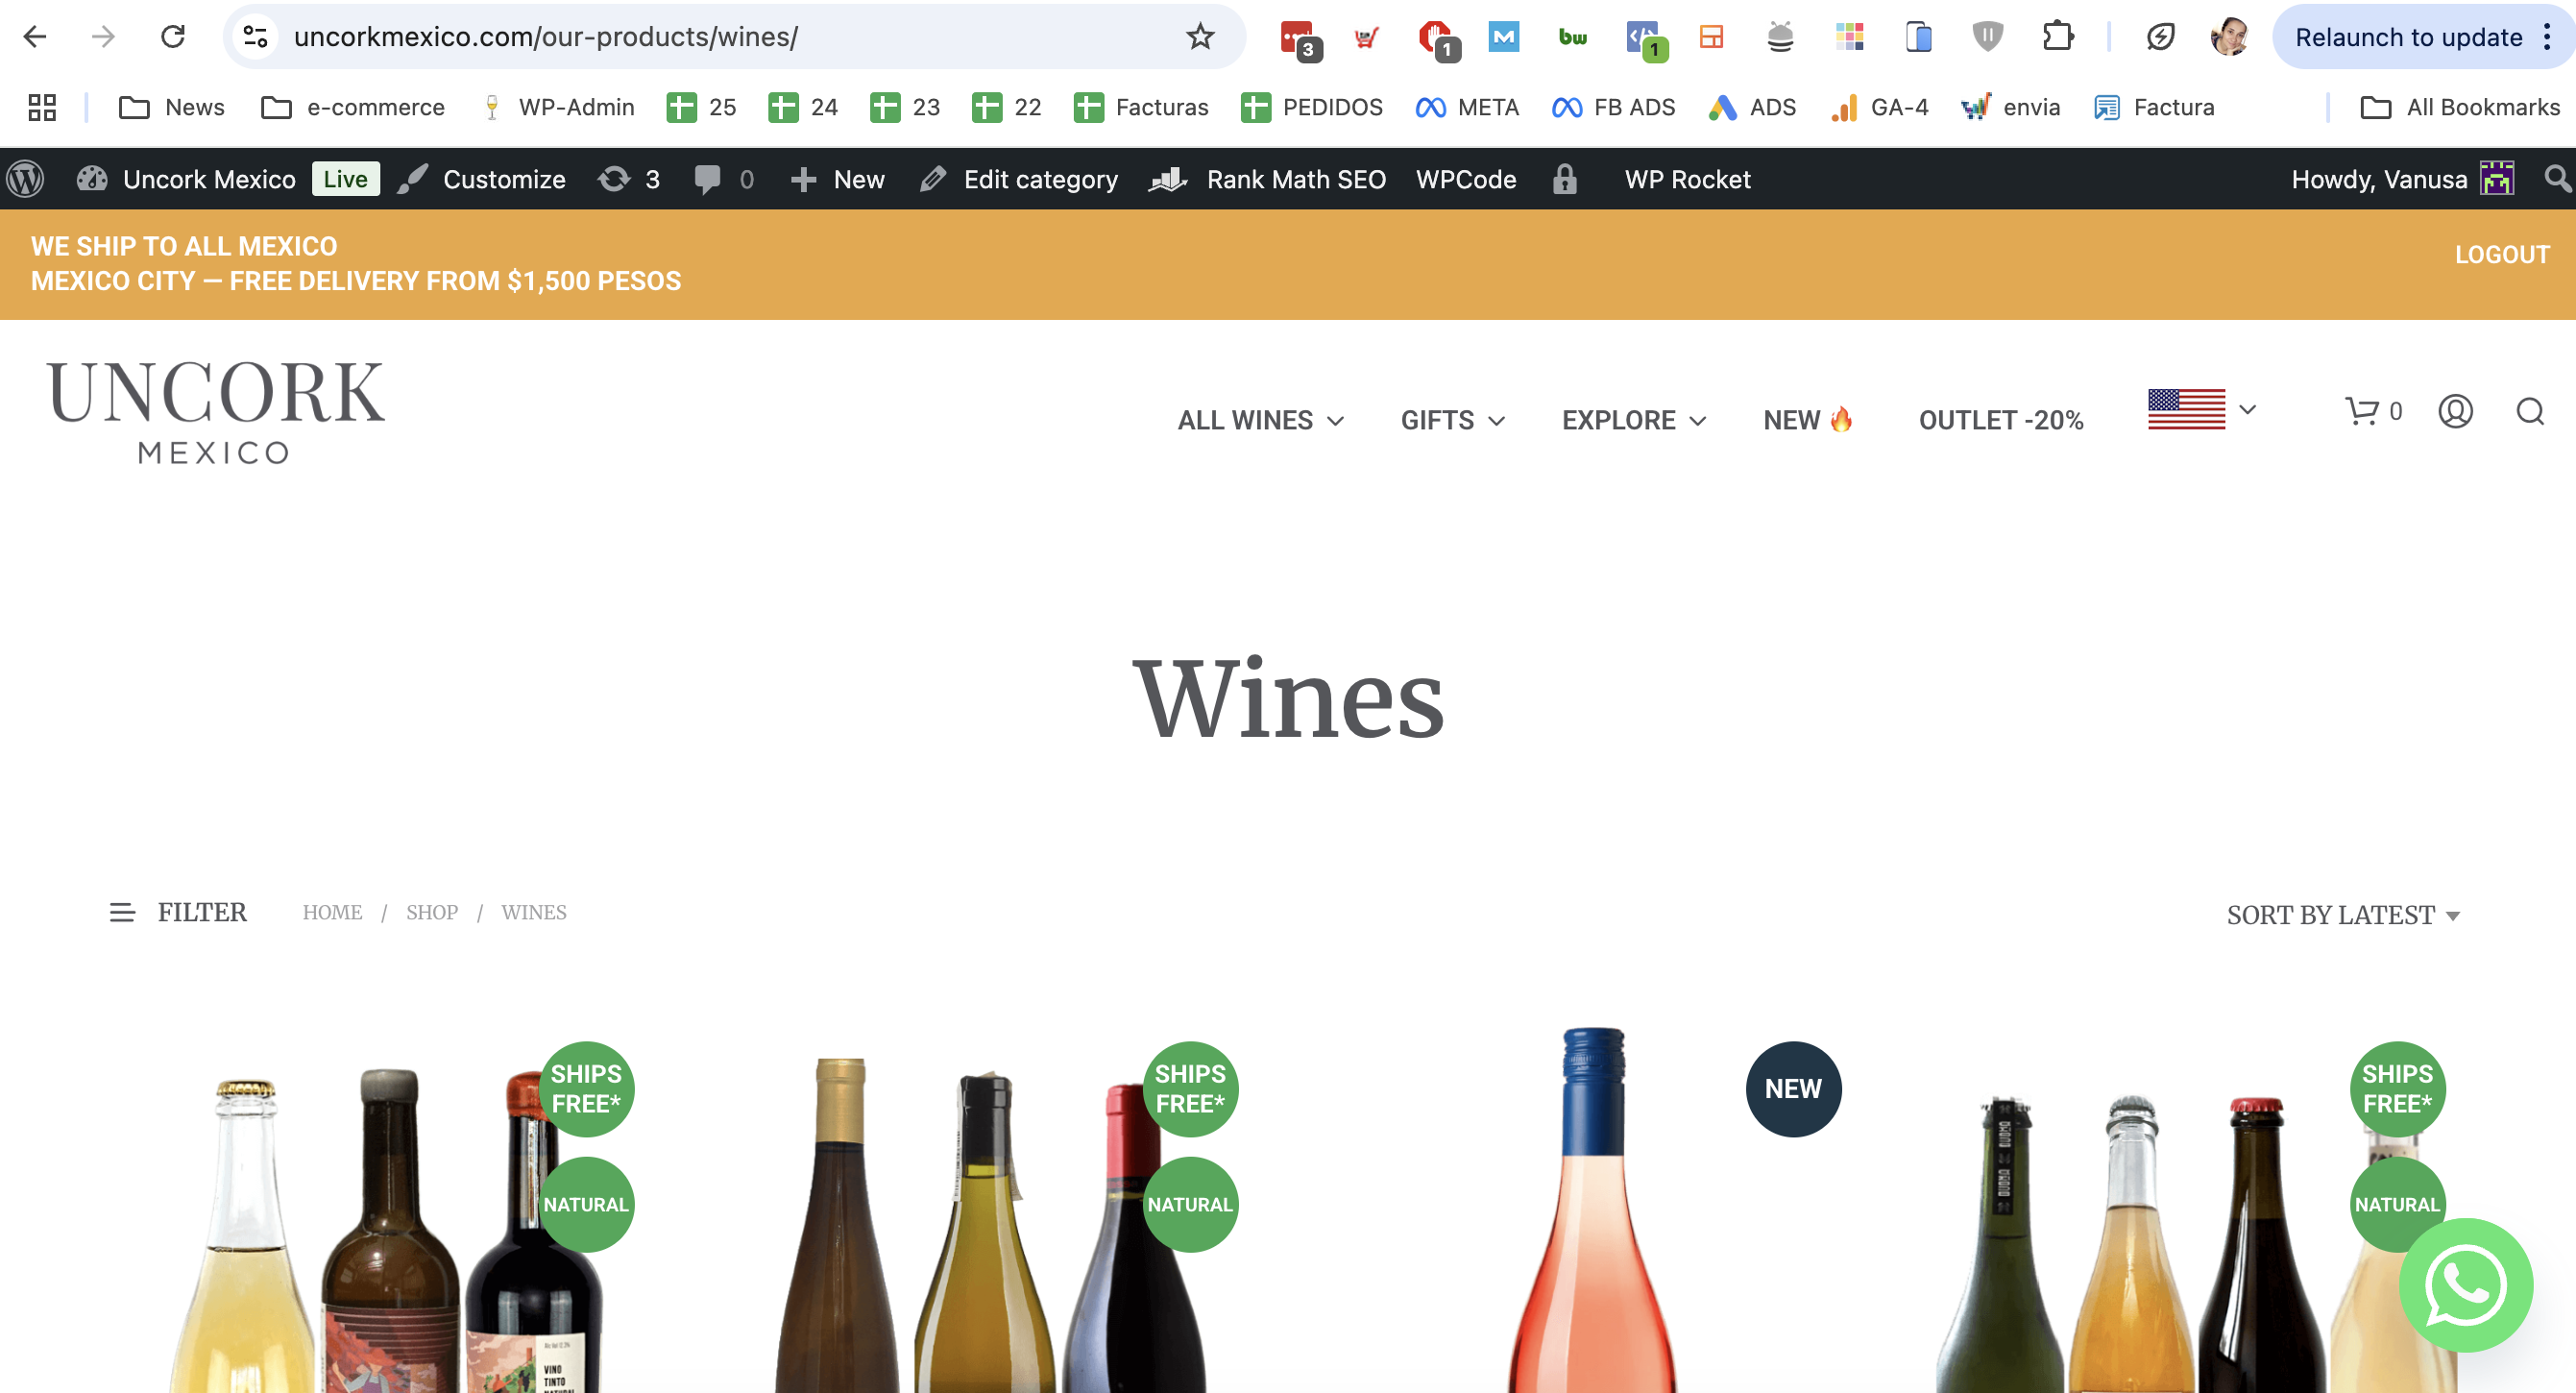Open WPCode in admin bar
The width and height of the screenshot is (2576, 1393).
(x=1466, y=179)
